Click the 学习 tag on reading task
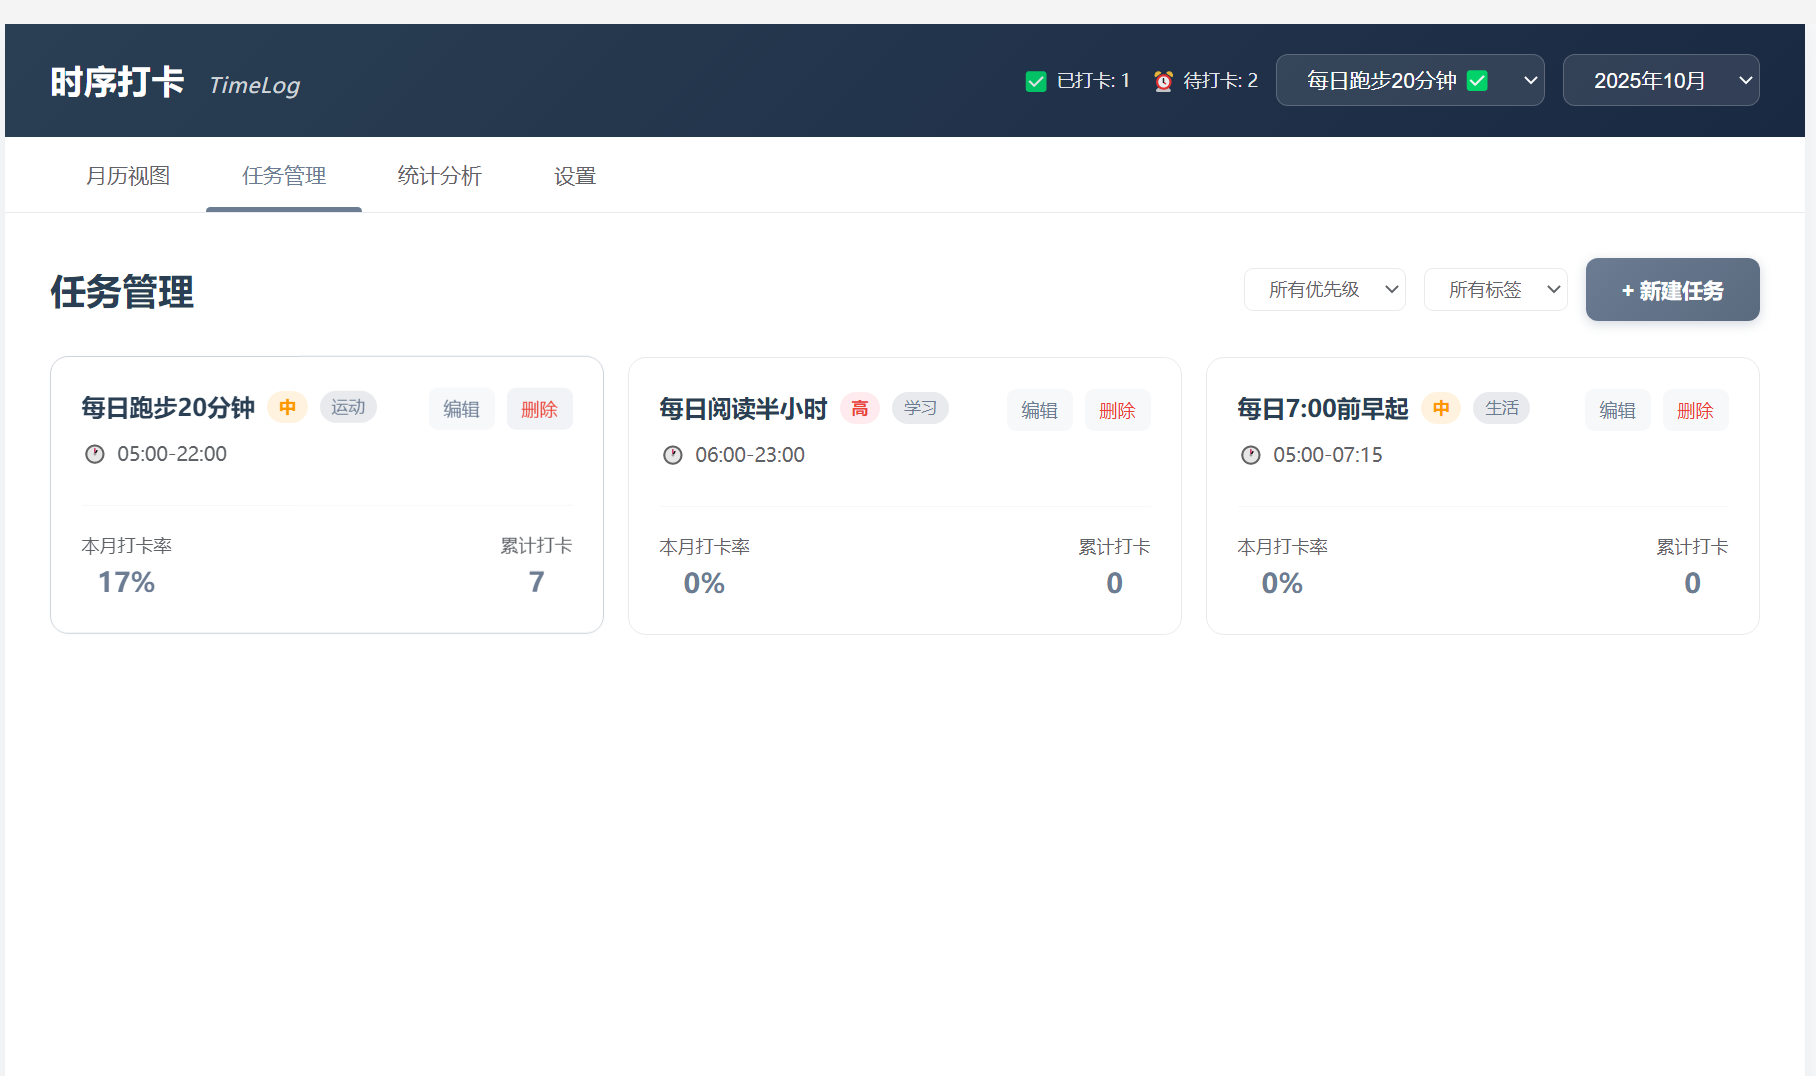 point(920,408)
